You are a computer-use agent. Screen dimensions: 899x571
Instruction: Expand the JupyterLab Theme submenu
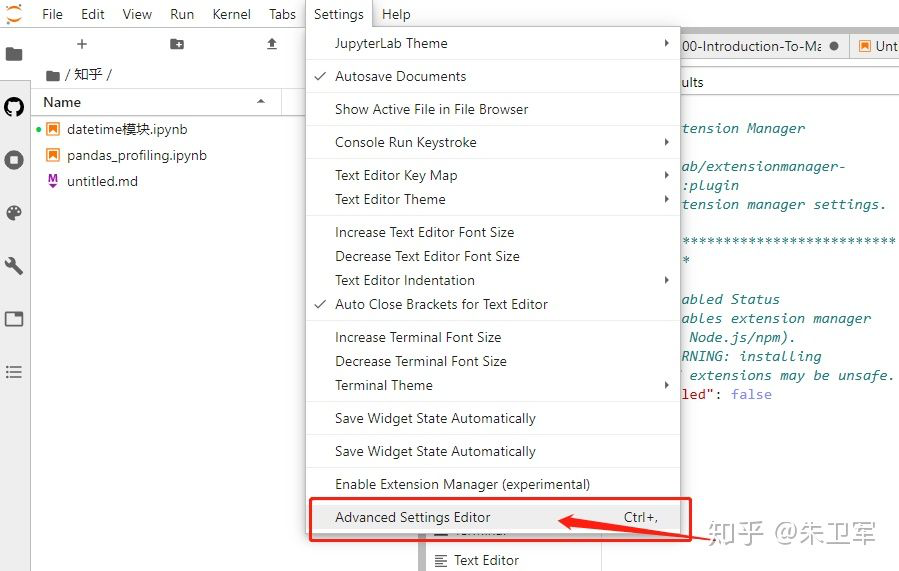click(x=391, y=43)
